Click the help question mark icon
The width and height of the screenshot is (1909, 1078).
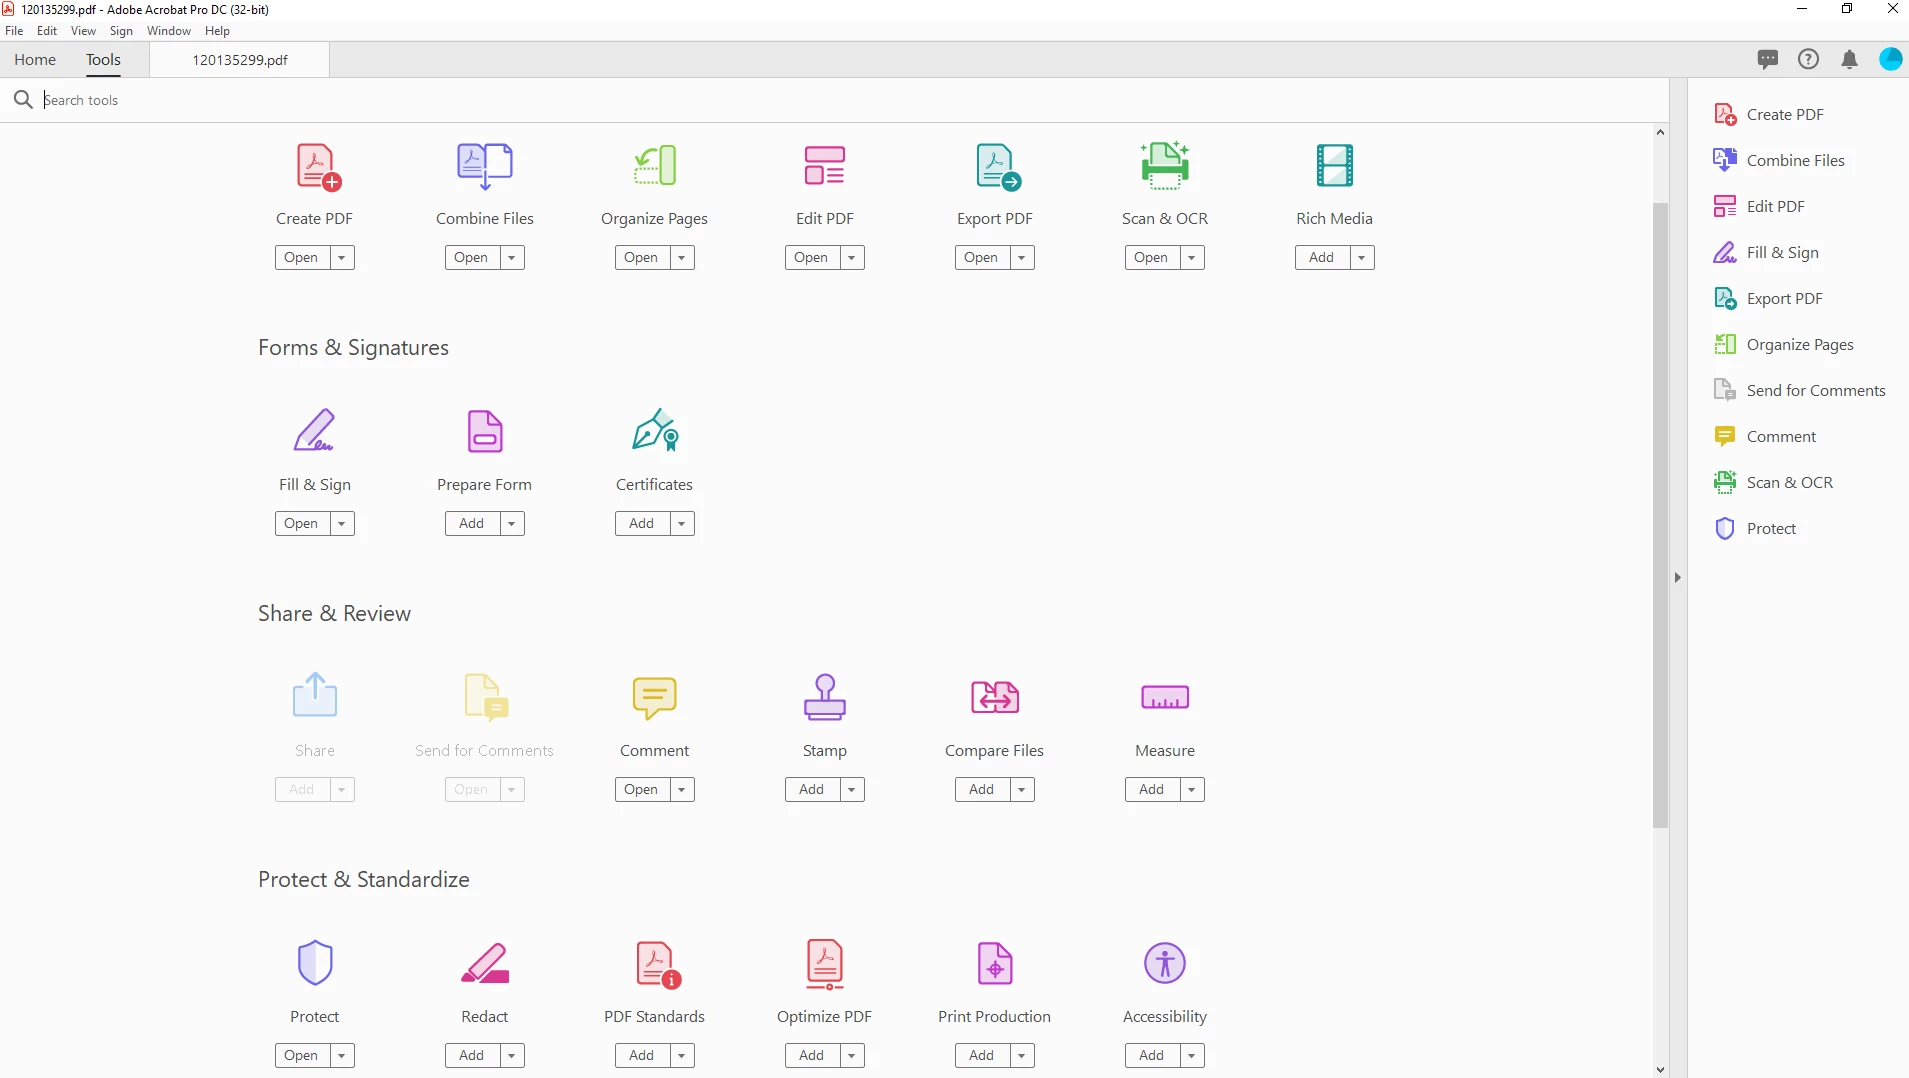click(x=1808, y=59)
